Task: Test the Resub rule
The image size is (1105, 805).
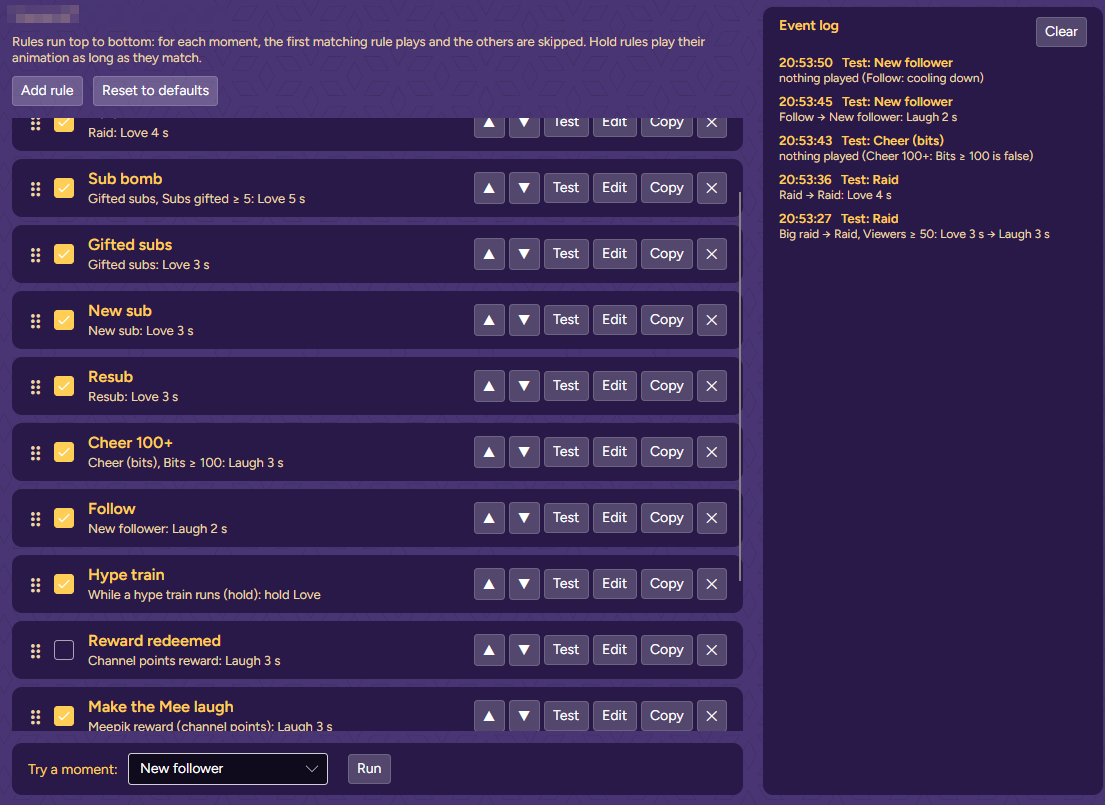Action: pyautogui.click(x=566, y=386)
